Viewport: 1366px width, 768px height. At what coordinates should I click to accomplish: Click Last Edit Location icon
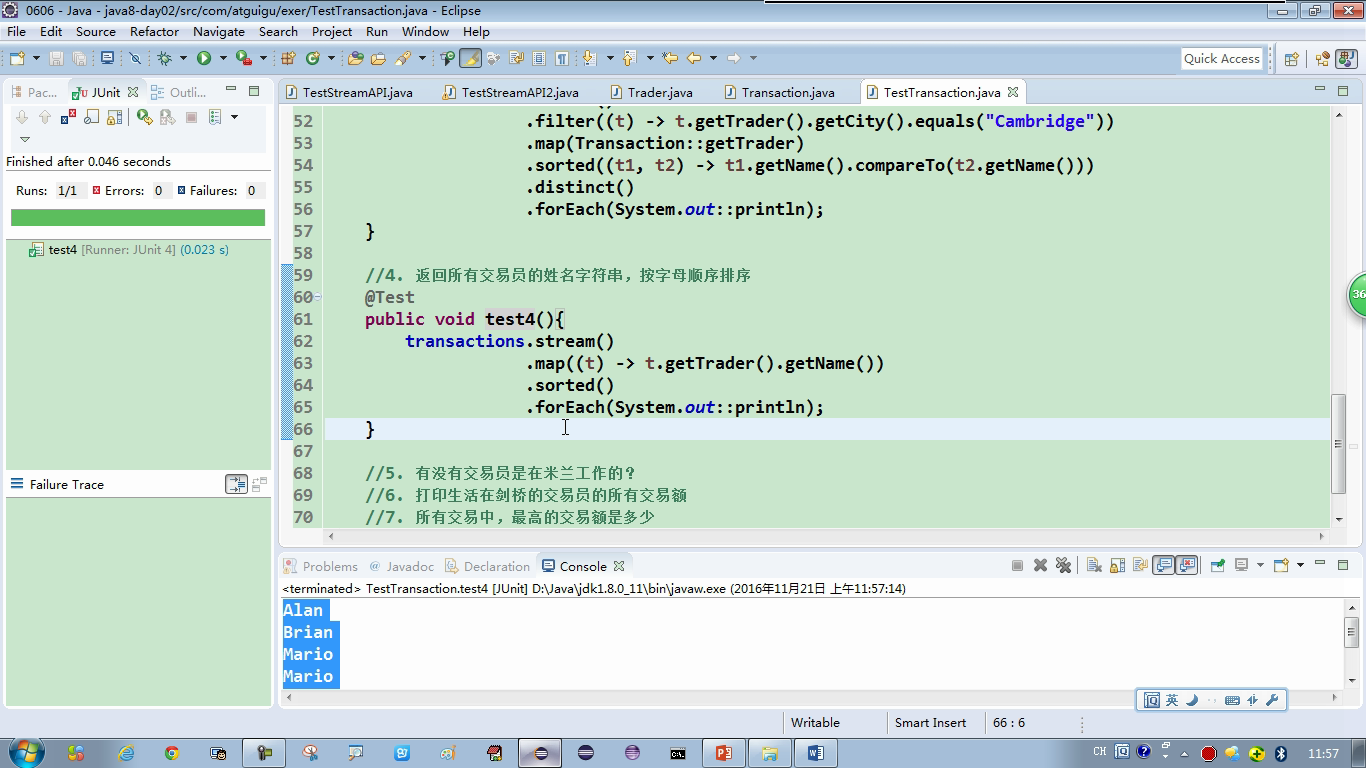pos(669,58)
